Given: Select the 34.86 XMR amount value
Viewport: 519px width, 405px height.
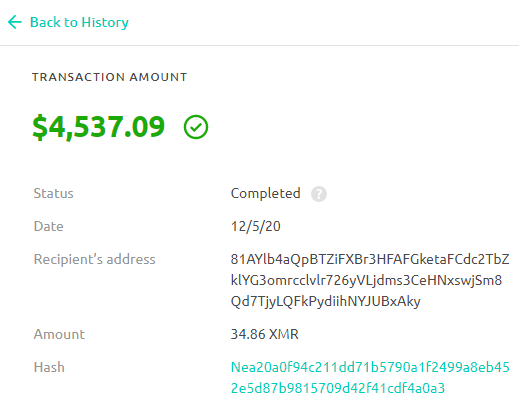Looking at the screenshot, I should [264, 334].
